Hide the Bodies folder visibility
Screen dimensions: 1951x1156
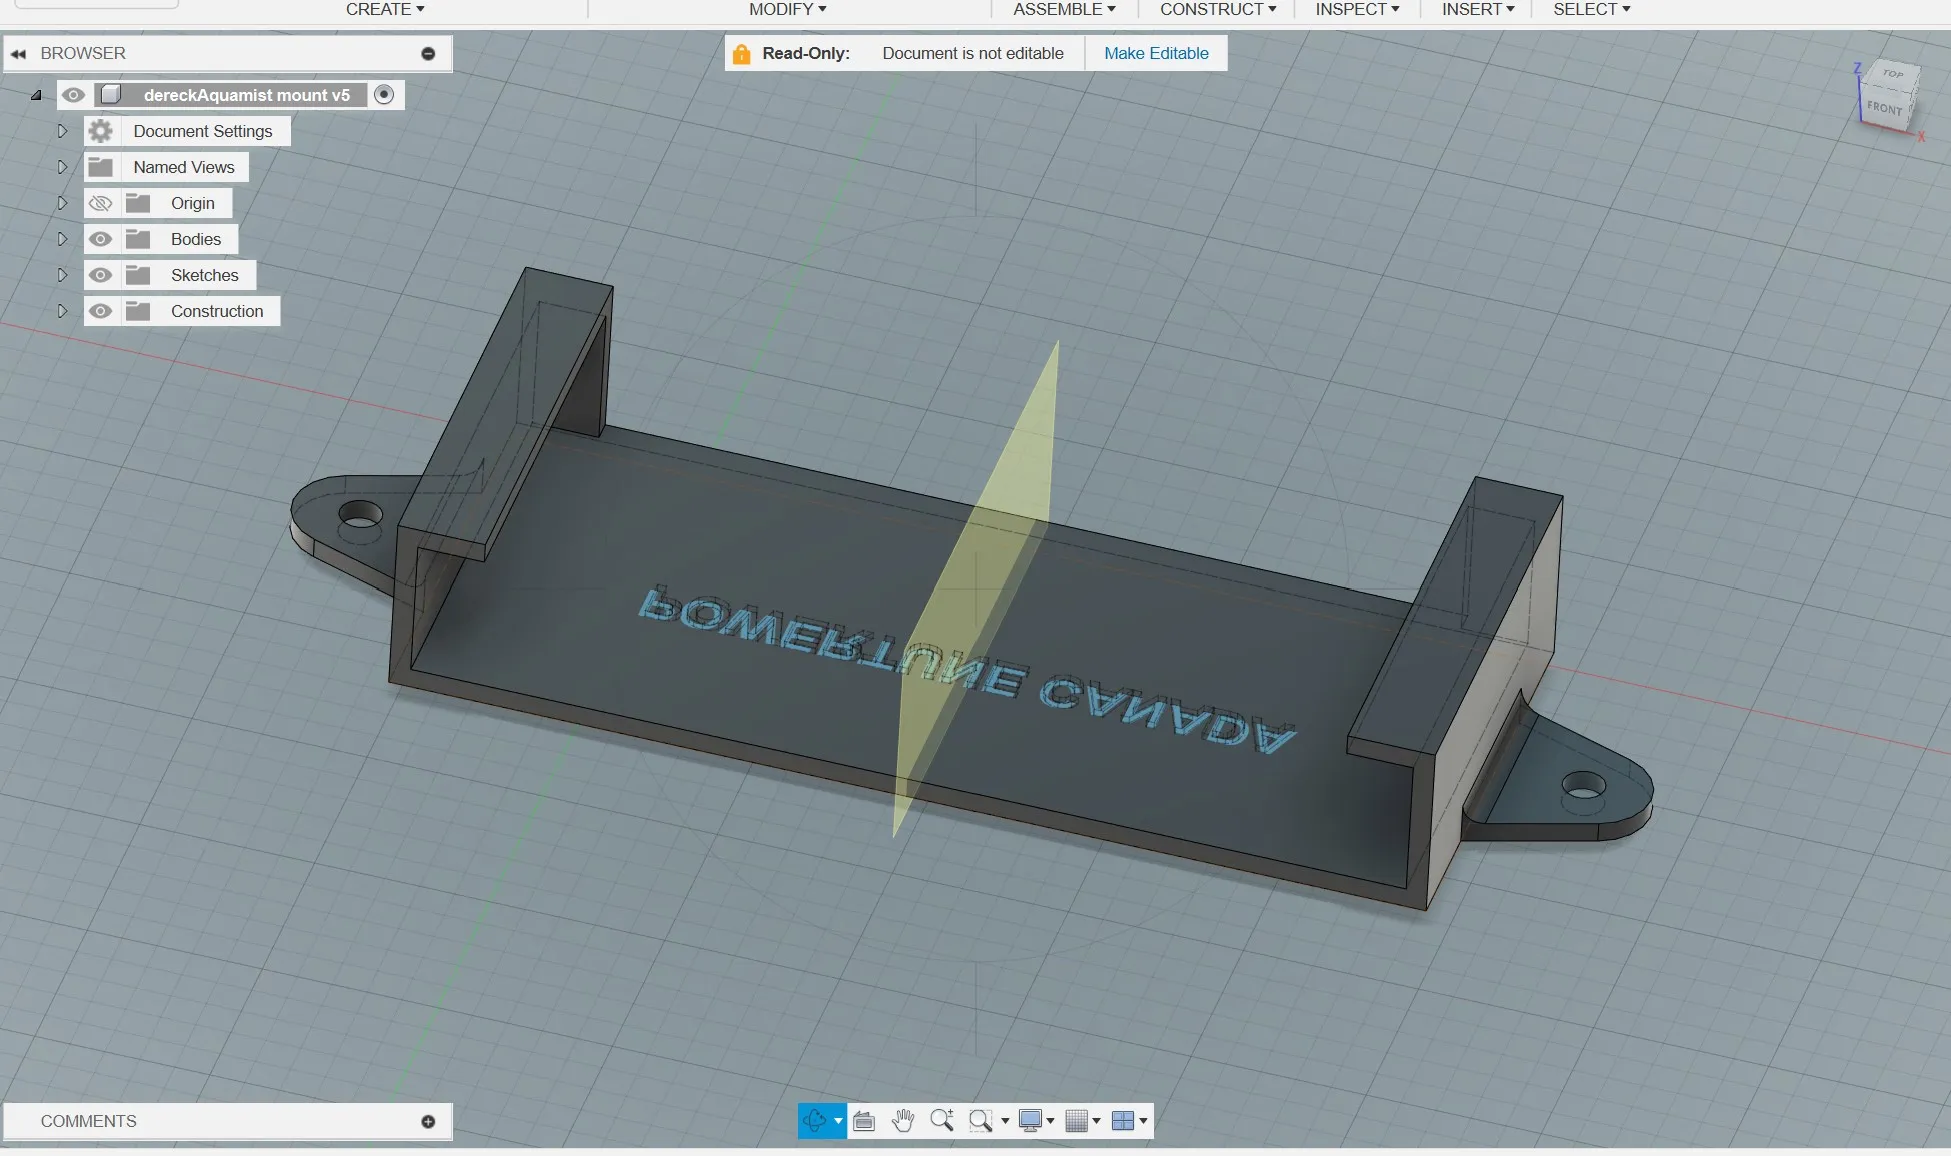coord(100,239)
